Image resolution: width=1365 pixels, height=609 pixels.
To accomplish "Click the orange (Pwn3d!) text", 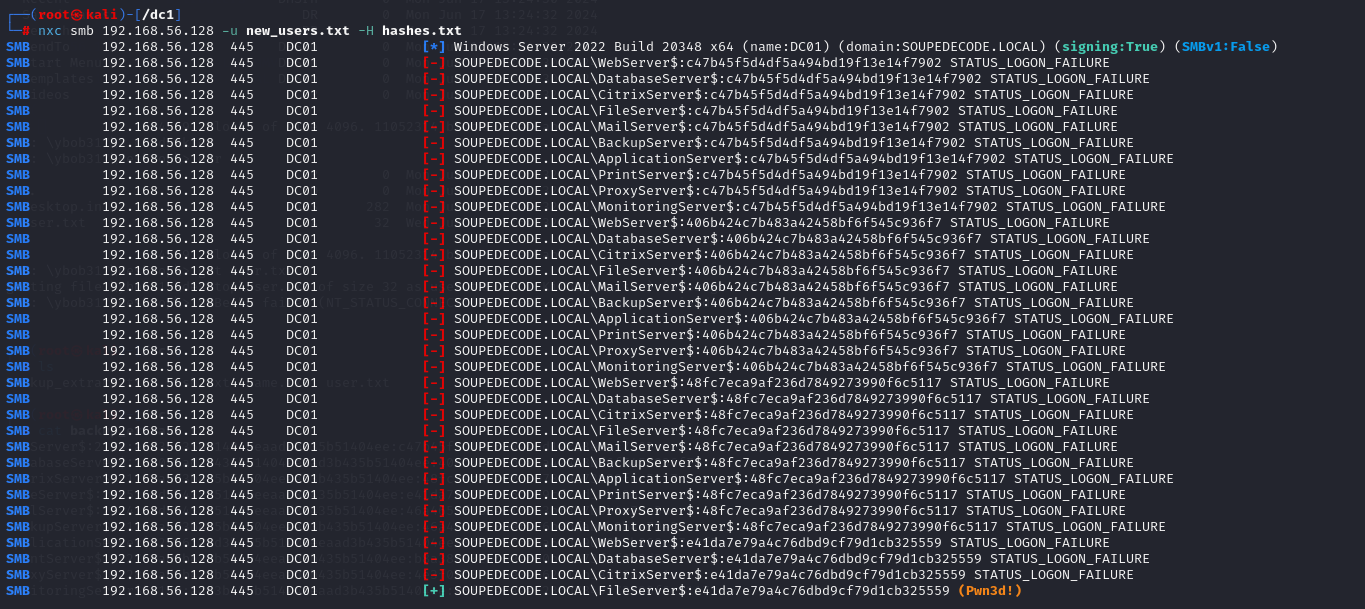I will tap(990, 591).
